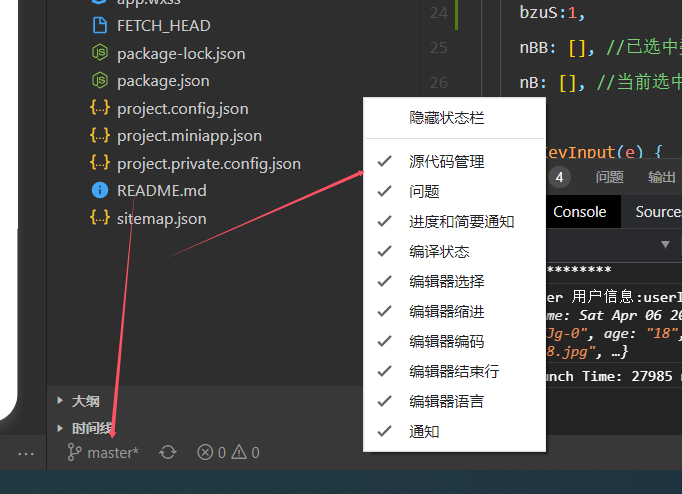Screen dimensions: 682x494
Task: Click the info icon of README.md
Action: click(x=100, y=190)
